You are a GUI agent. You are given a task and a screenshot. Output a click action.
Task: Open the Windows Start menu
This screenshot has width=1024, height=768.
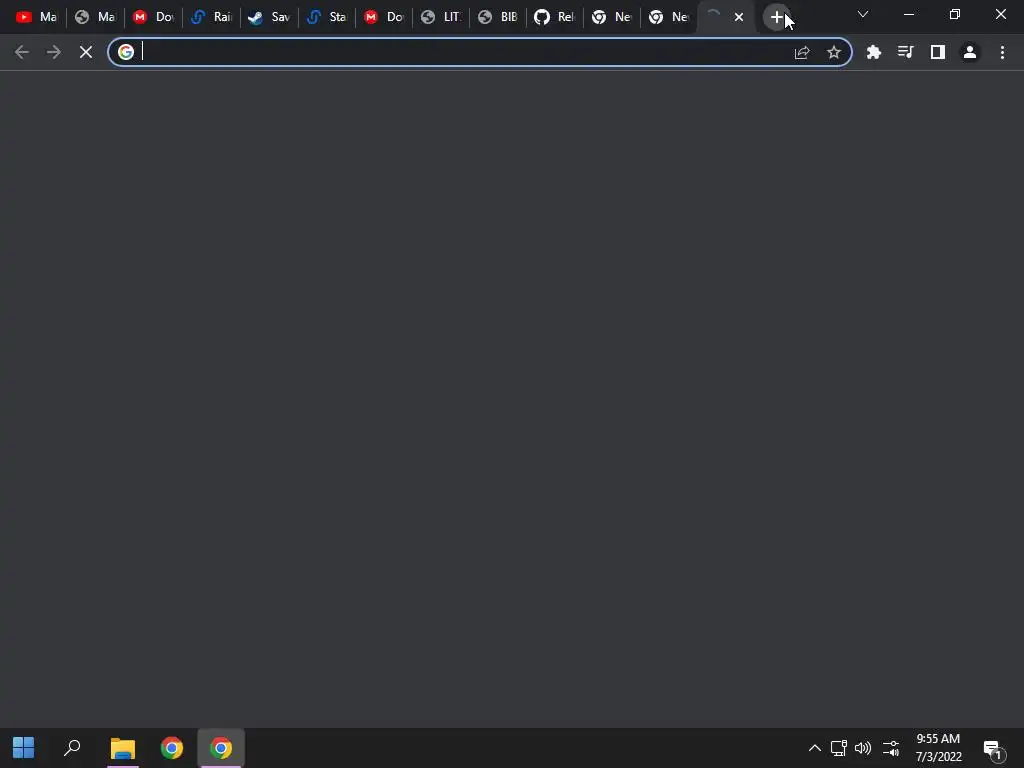[24, 748]
